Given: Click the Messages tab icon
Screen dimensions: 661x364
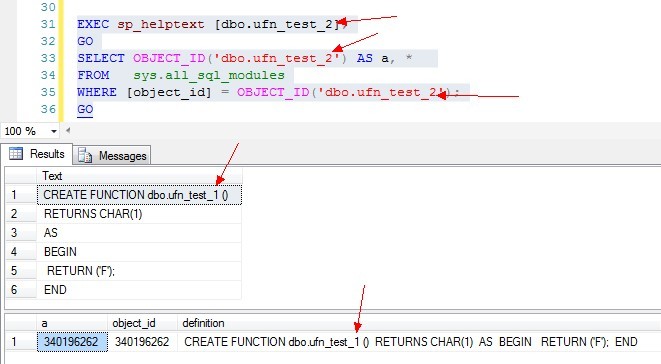Looking at the screenshot, I should [85, 156].
